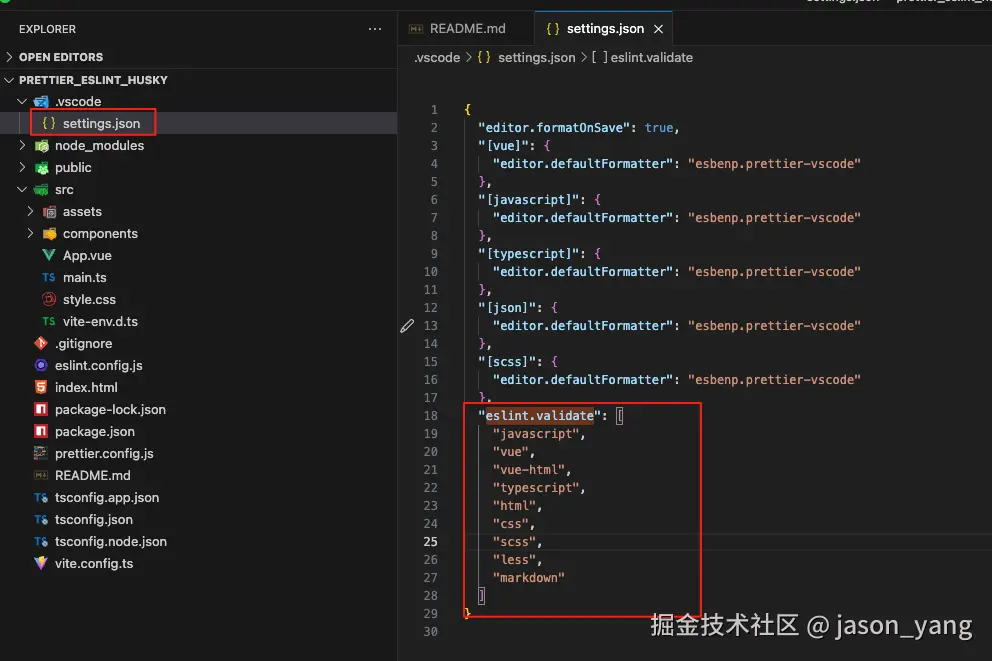Click the assets folder icon
The width and height of the screenshot is (992, 661).
coord(49,211)
